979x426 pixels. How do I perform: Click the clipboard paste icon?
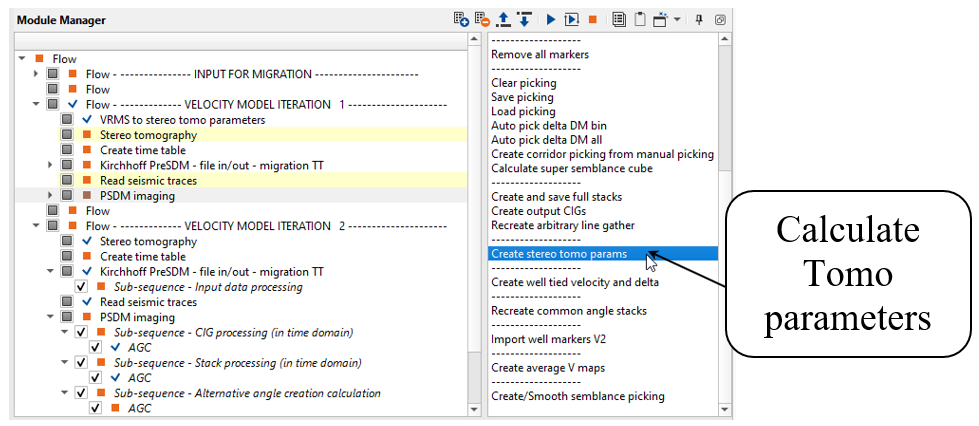pos(639,19)
